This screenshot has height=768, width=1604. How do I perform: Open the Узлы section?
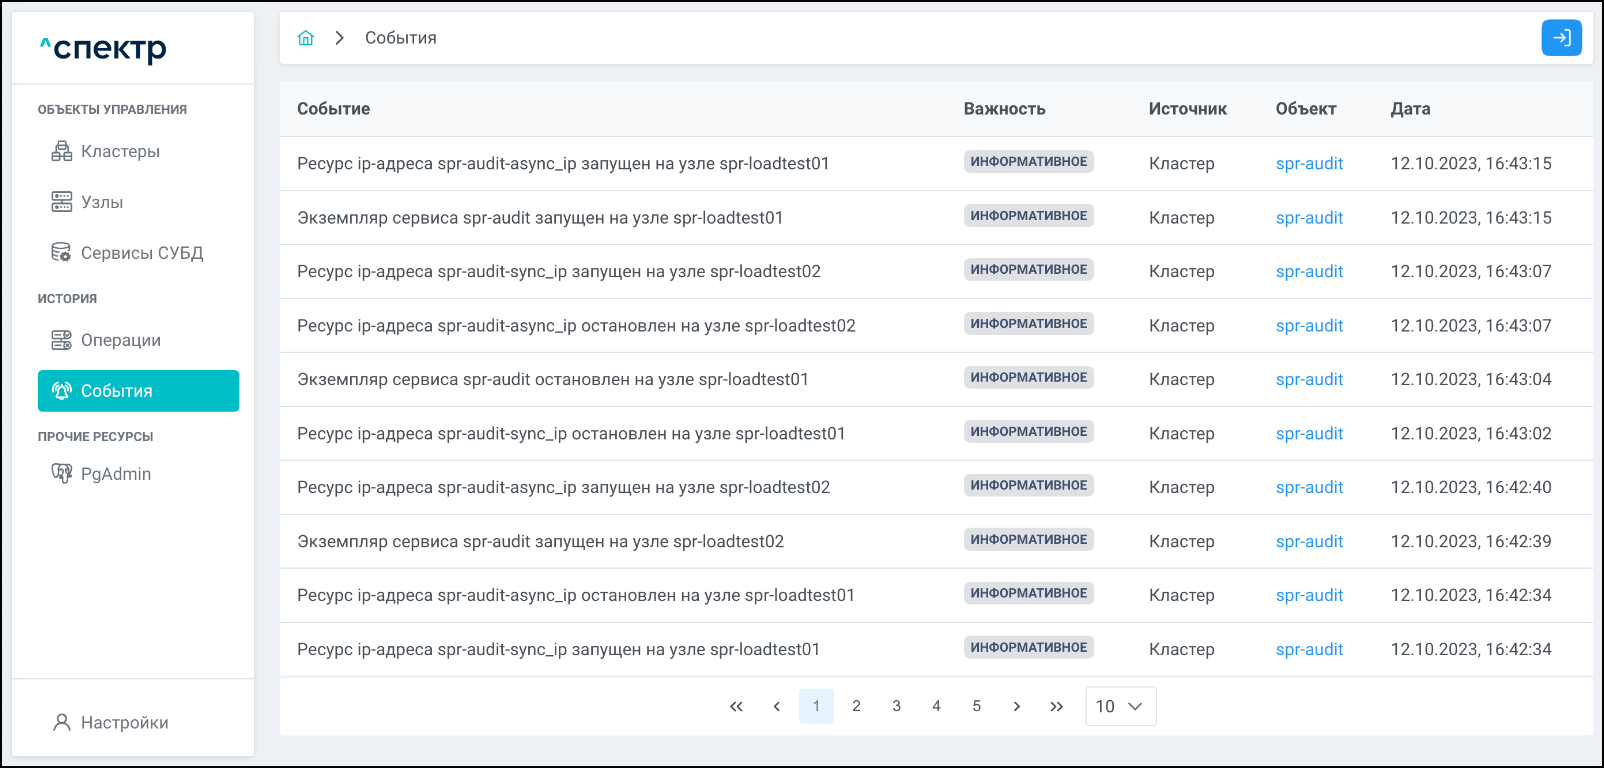point(102,202)
